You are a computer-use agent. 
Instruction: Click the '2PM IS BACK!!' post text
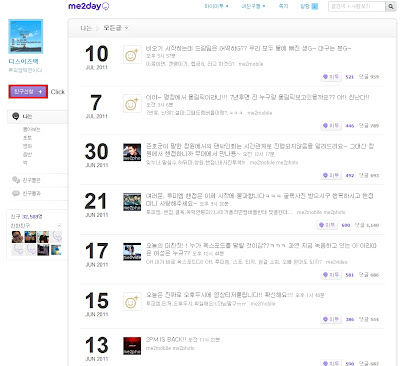pyautogui.click(x=166, y=339)
